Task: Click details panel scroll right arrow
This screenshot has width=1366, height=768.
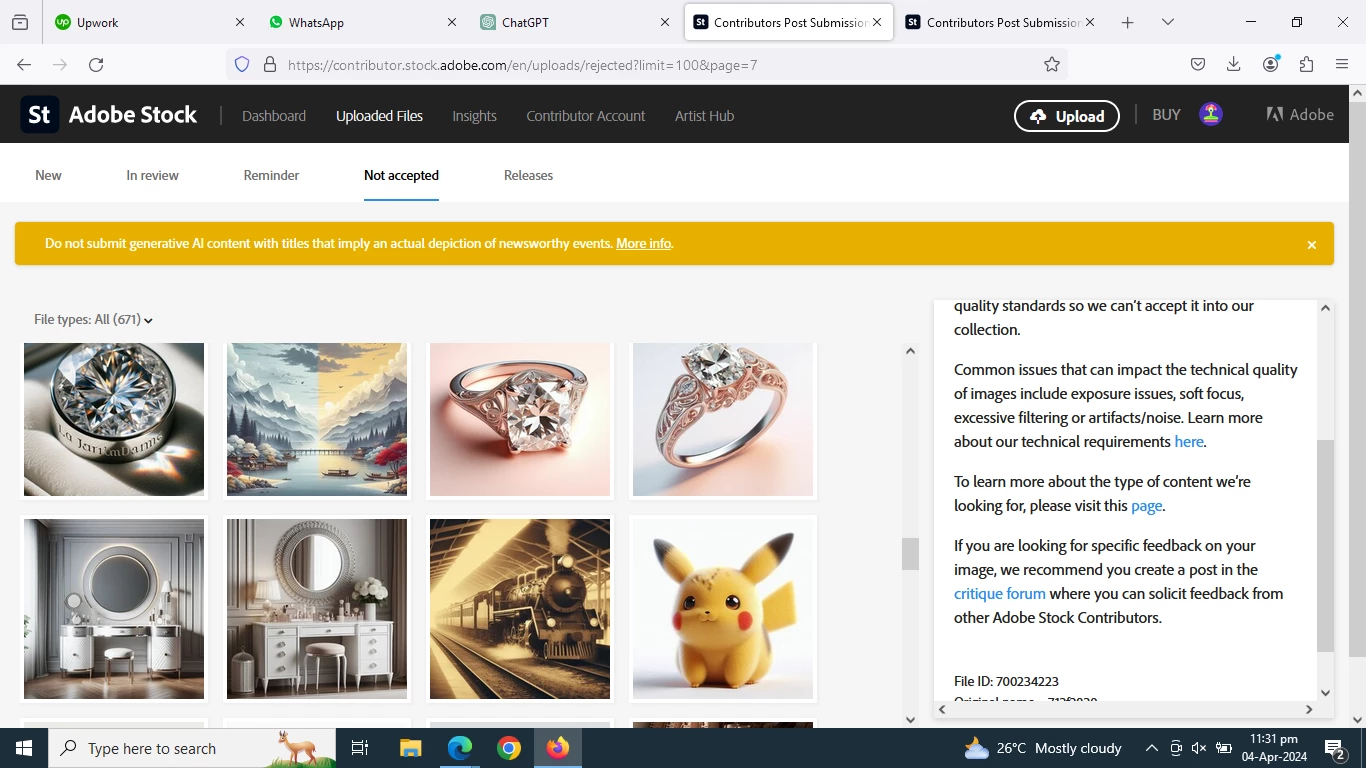Action: pyautogui.click(x=1309, y=709)
